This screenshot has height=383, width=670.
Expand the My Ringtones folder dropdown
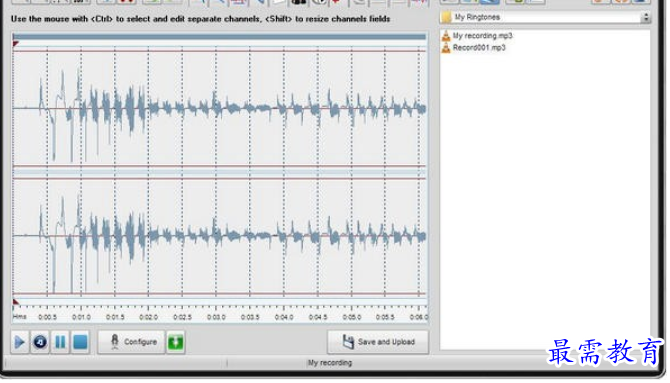tap(545, 17)
